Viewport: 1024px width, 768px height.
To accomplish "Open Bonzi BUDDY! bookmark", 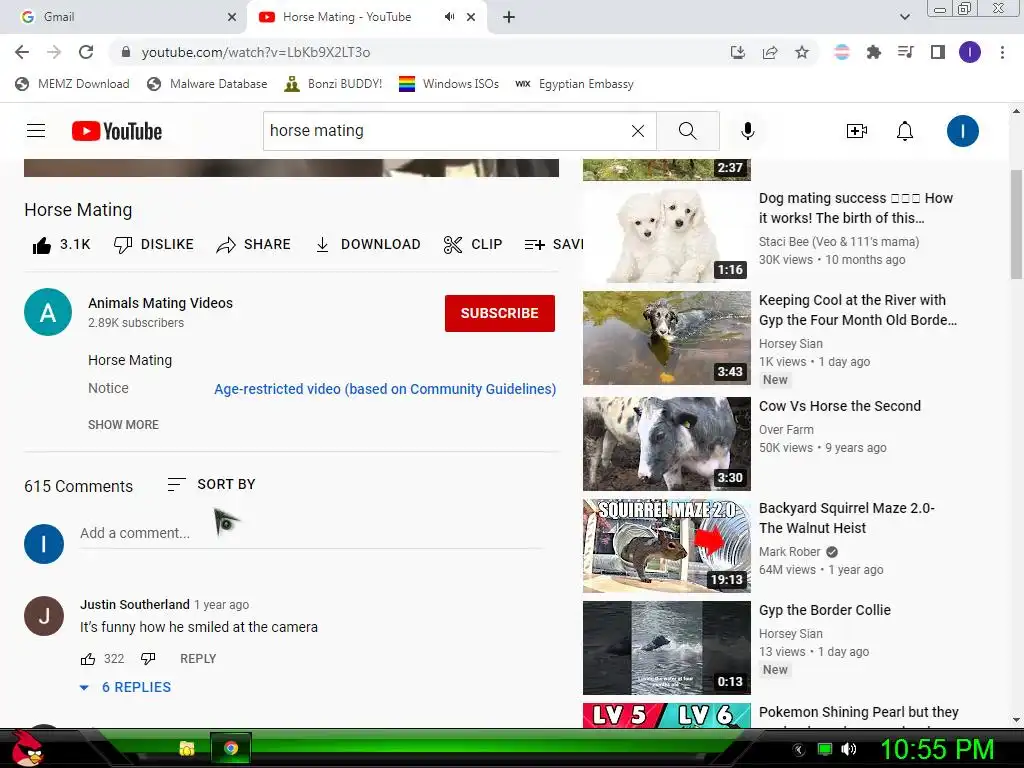I will (x=333, y=84).
